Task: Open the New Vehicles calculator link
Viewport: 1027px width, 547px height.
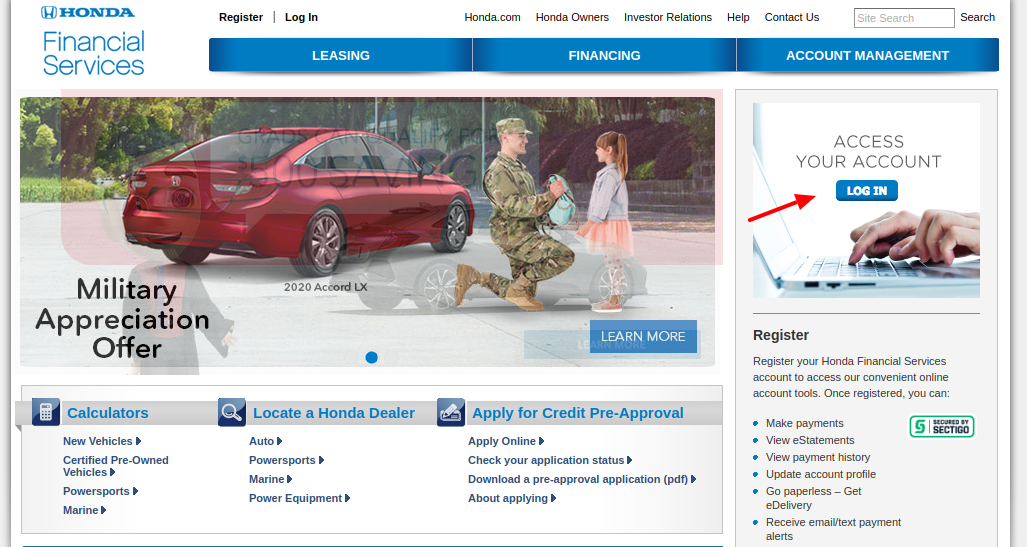Action: coord(102,441)
